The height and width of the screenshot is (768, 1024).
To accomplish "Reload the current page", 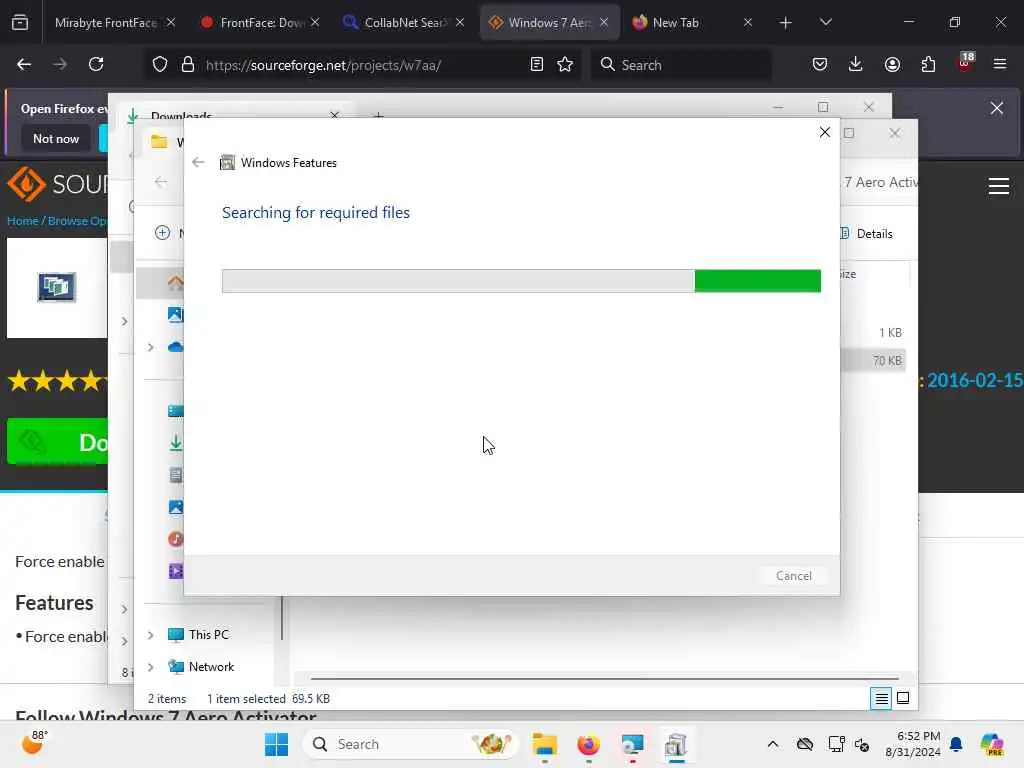I will (x=96, y=64).
